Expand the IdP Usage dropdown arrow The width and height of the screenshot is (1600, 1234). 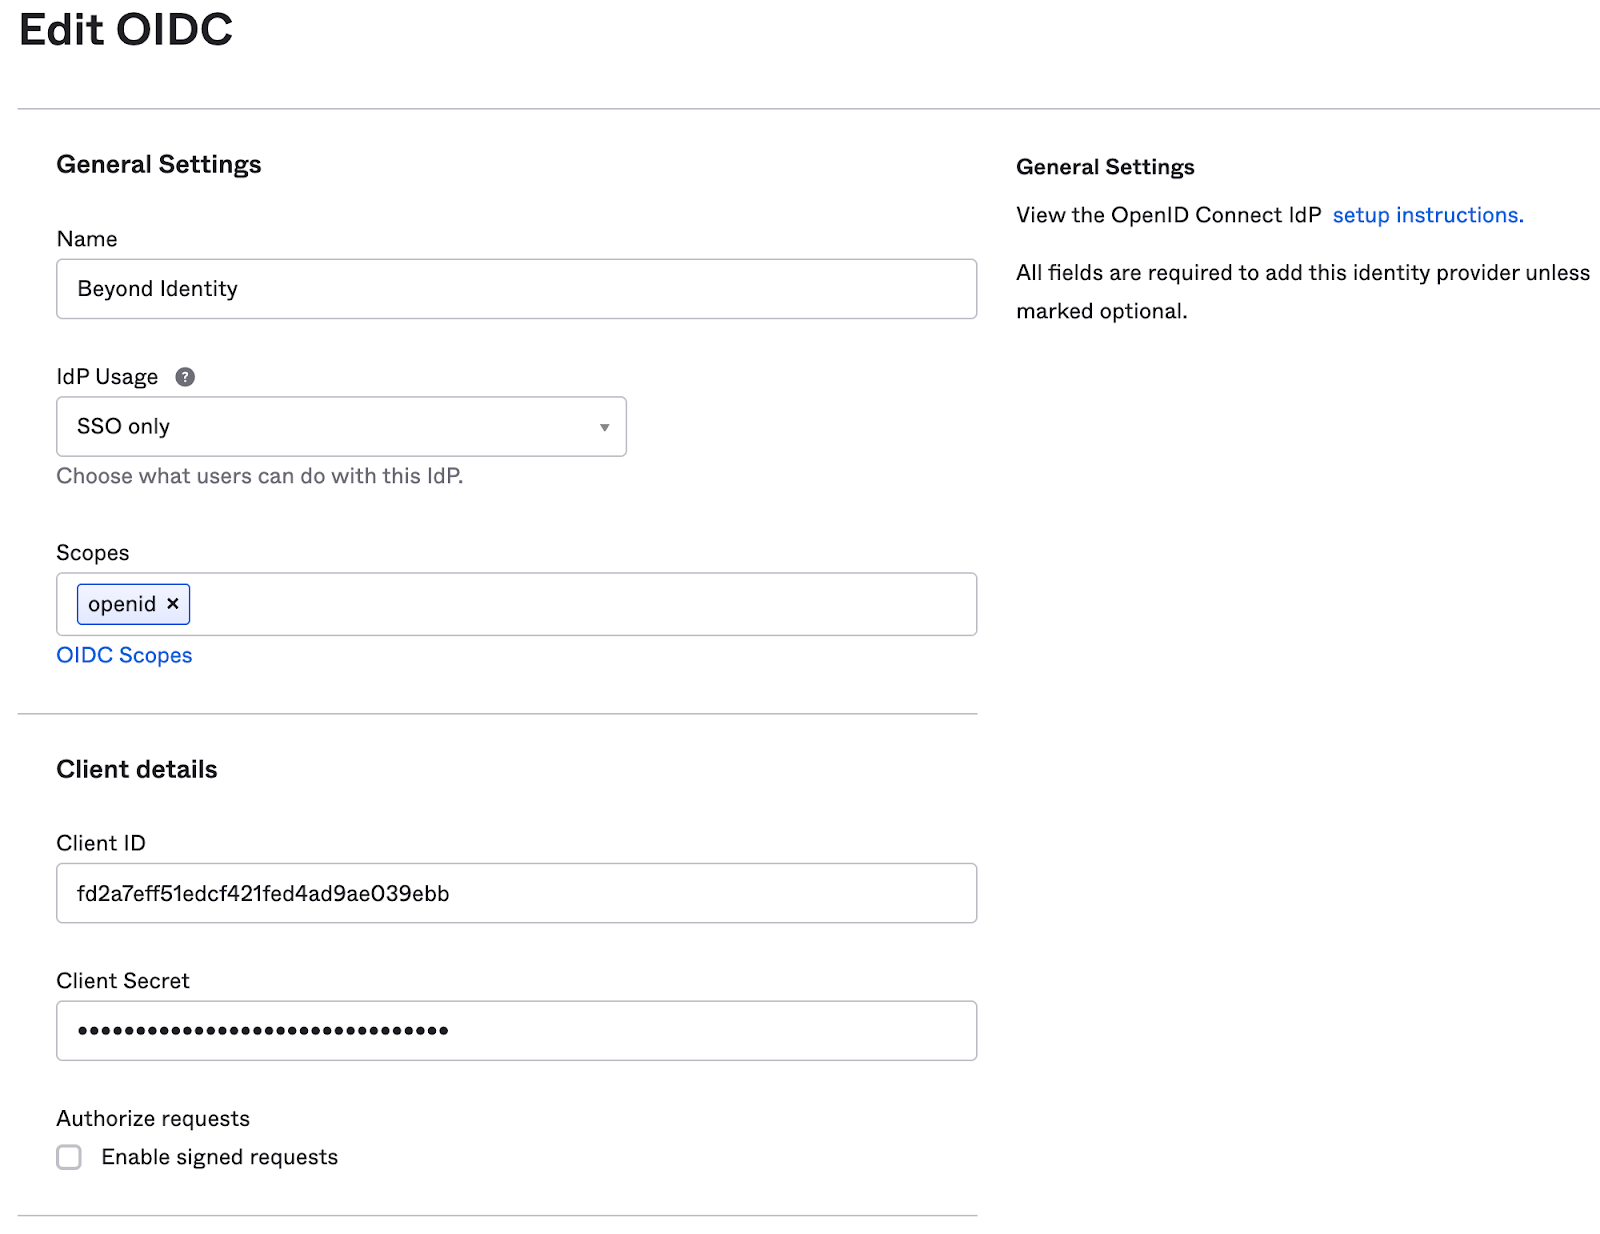click(604, 428)
